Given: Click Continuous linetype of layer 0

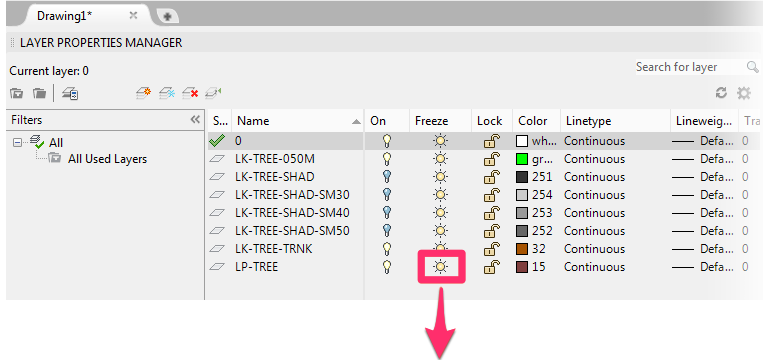Looking at the screenshot, I should click(594, 141).
